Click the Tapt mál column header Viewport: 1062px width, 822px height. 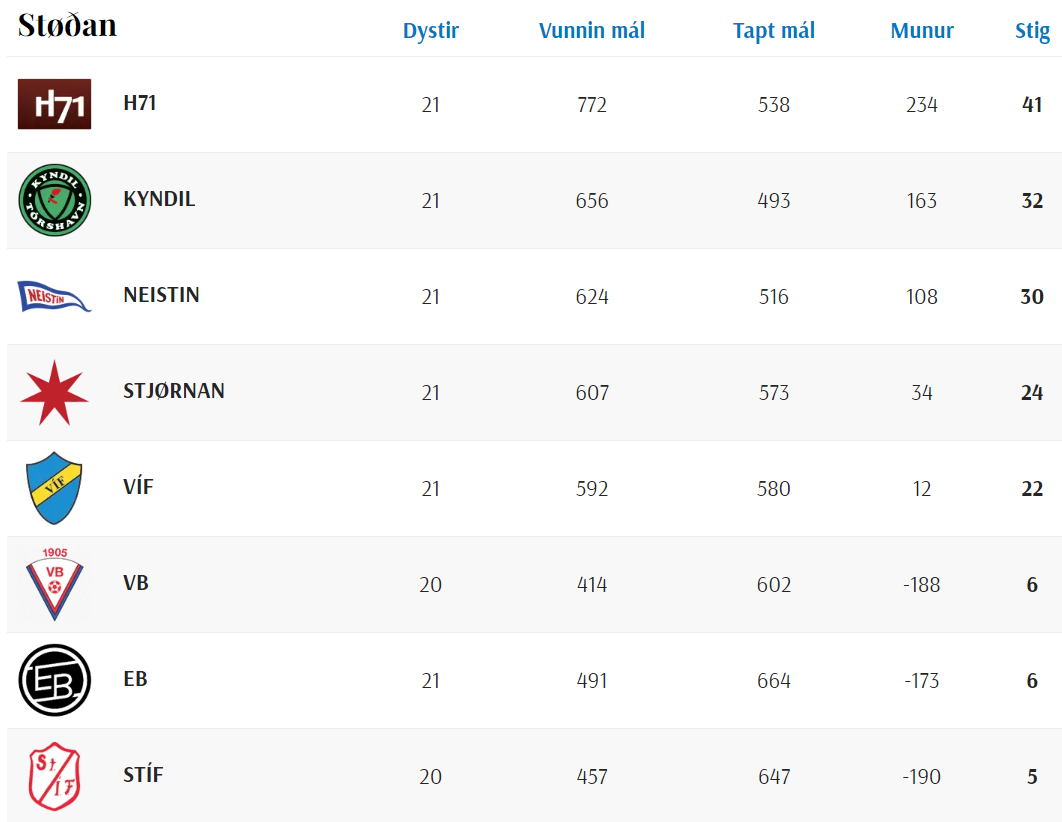(773, 30)
